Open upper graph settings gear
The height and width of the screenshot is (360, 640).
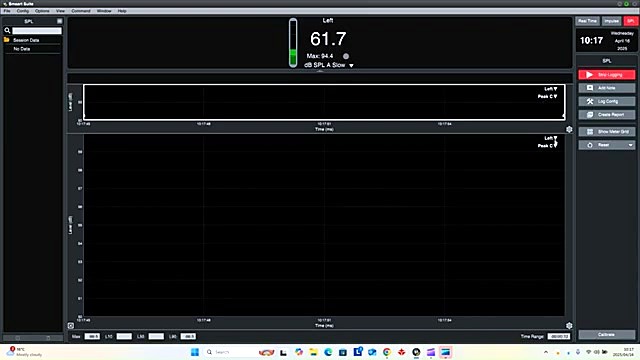click(x=569, y=129)
